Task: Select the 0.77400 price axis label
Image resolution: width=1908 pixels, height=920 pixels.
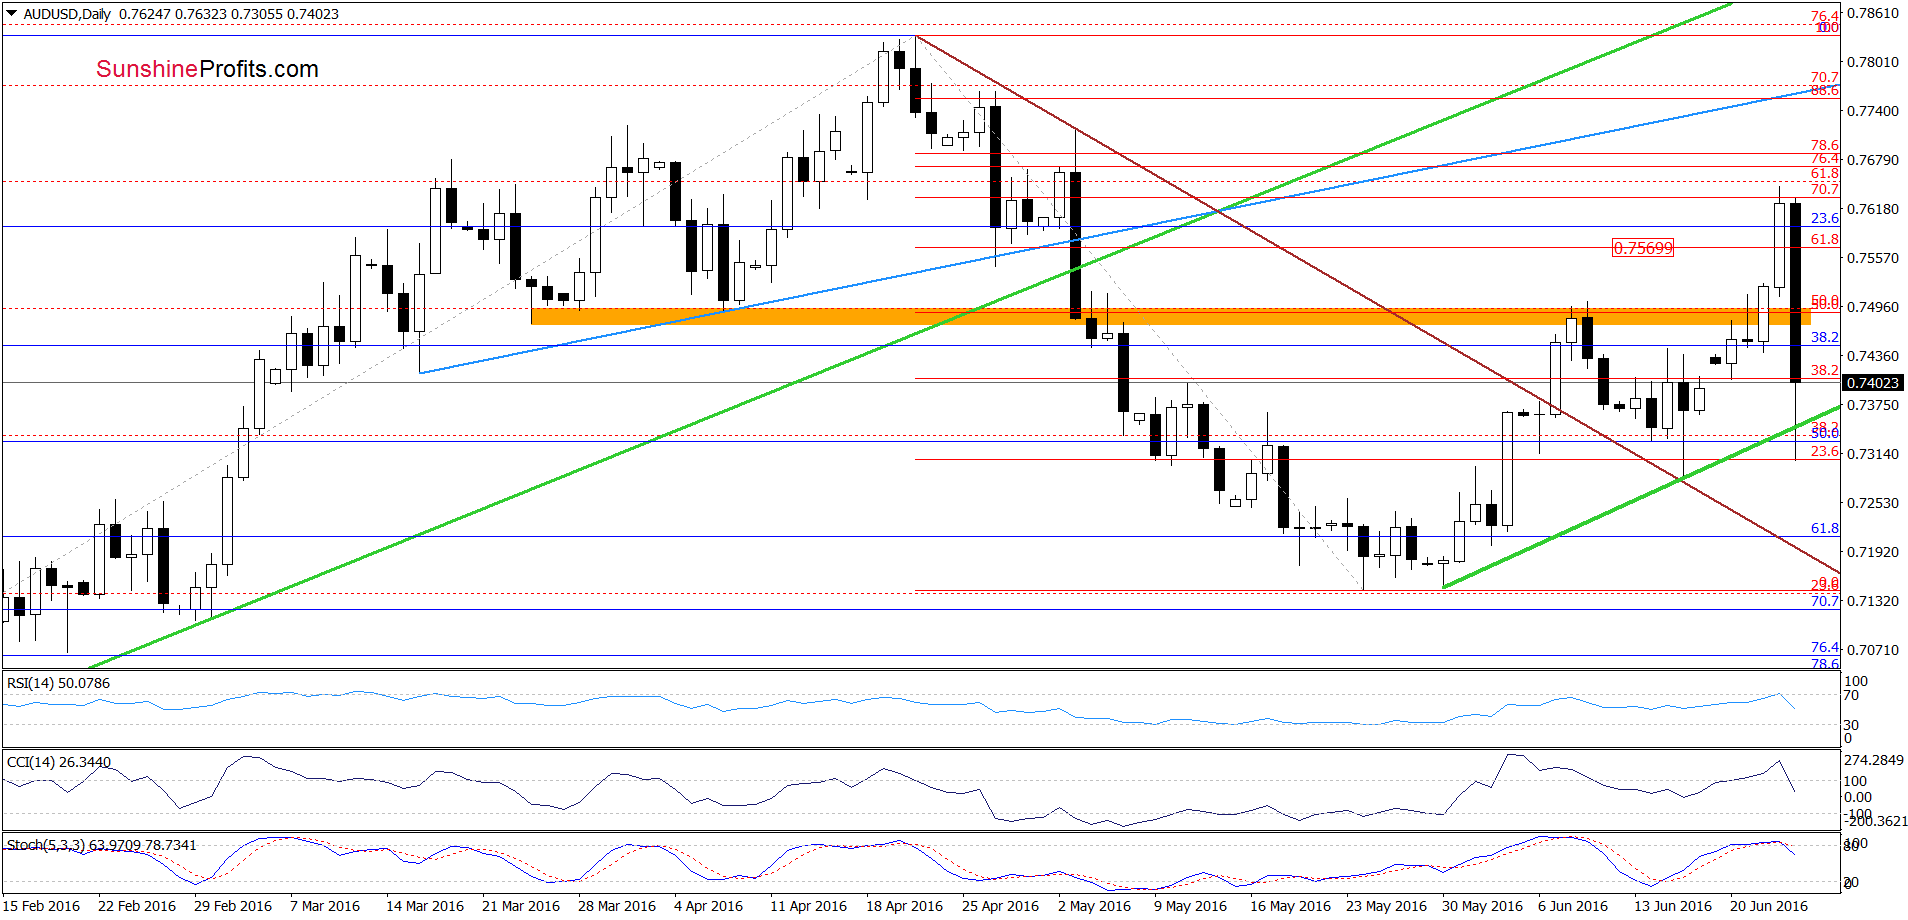Action: (1872, 111)
